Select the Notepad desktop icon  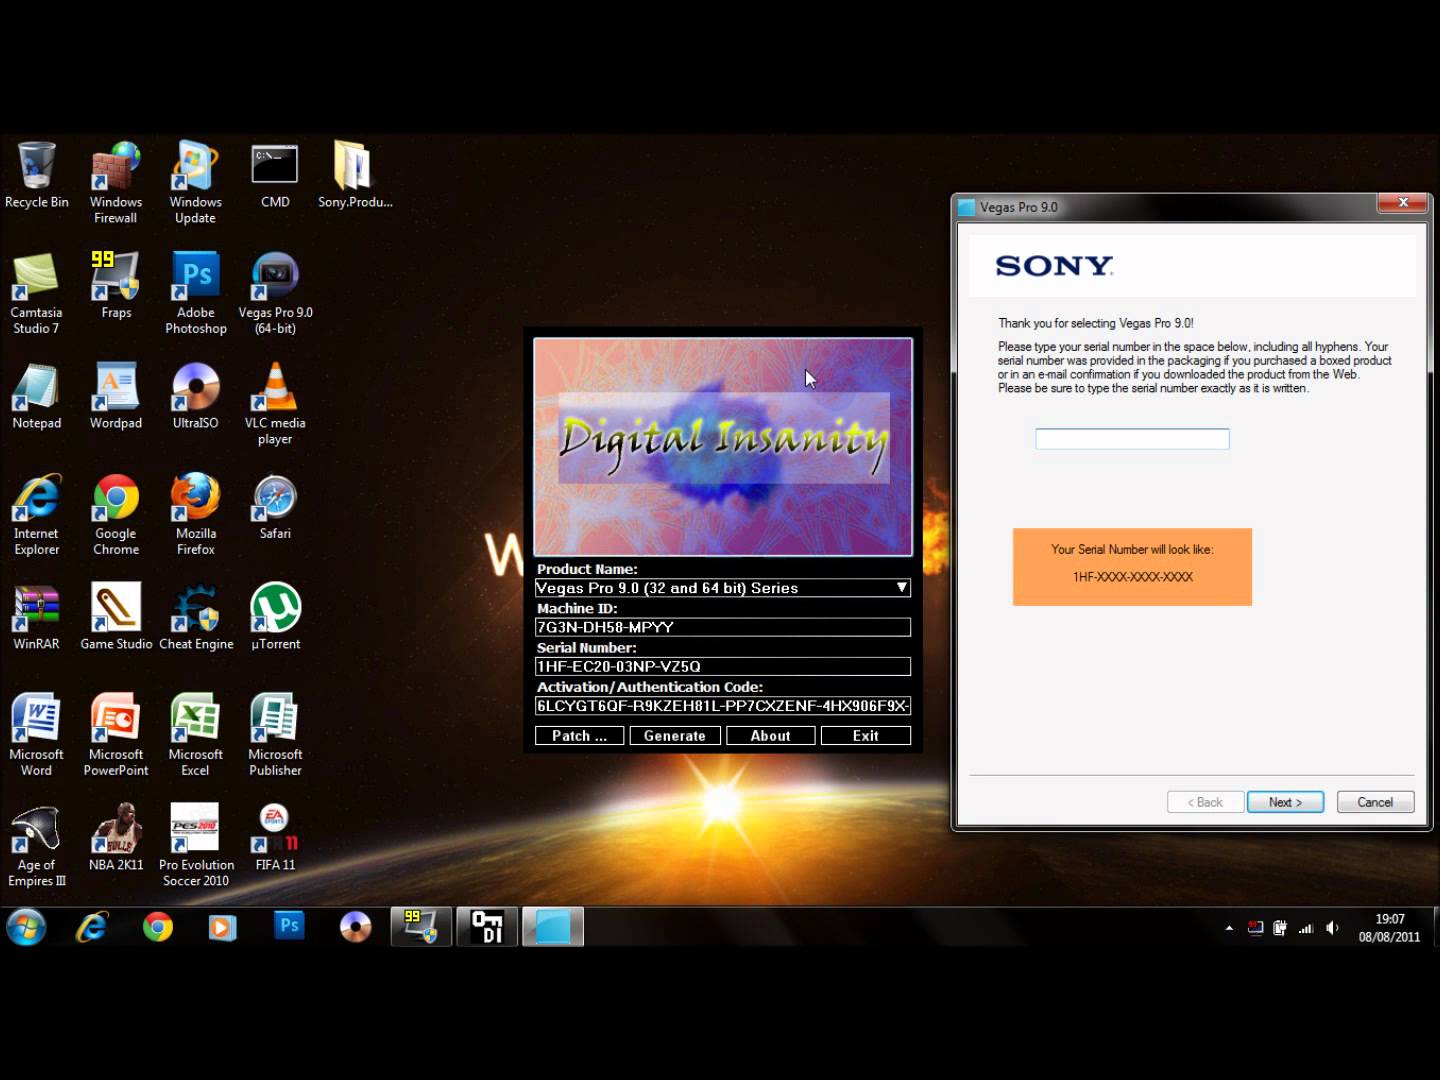click(37, 397)
